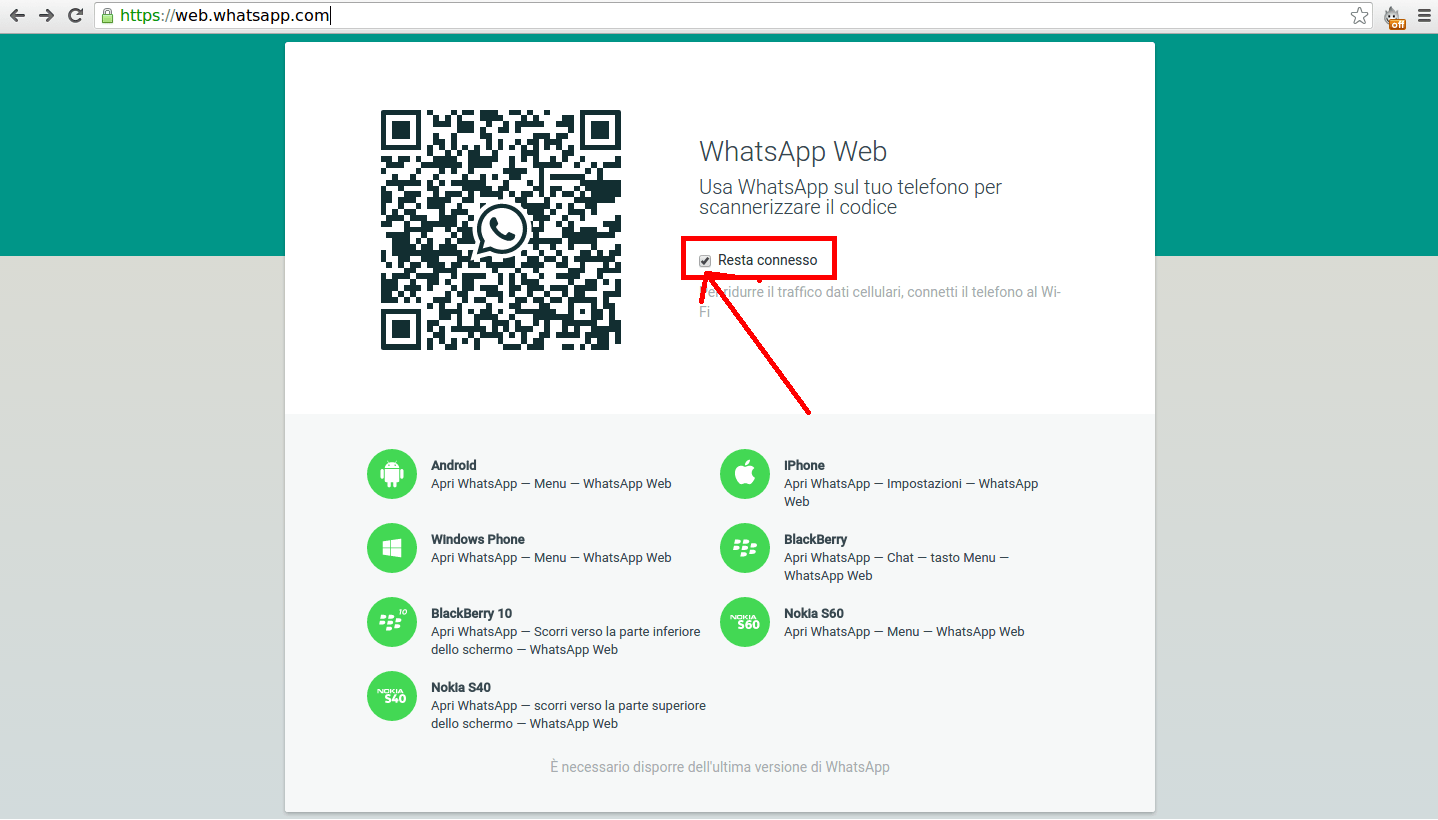Click the iPhone Apple logo icon
Screen dimensions: 1438x820
(745, 474)
